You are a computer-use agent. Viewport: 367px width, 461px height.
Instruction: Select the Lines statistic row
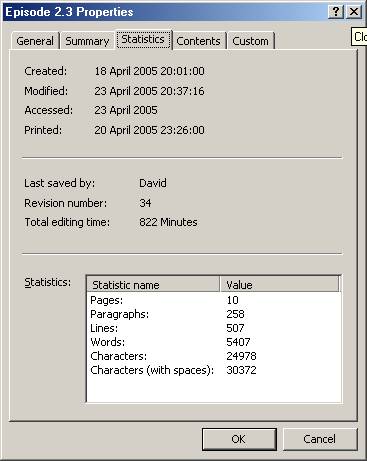[x=213, y=328]
